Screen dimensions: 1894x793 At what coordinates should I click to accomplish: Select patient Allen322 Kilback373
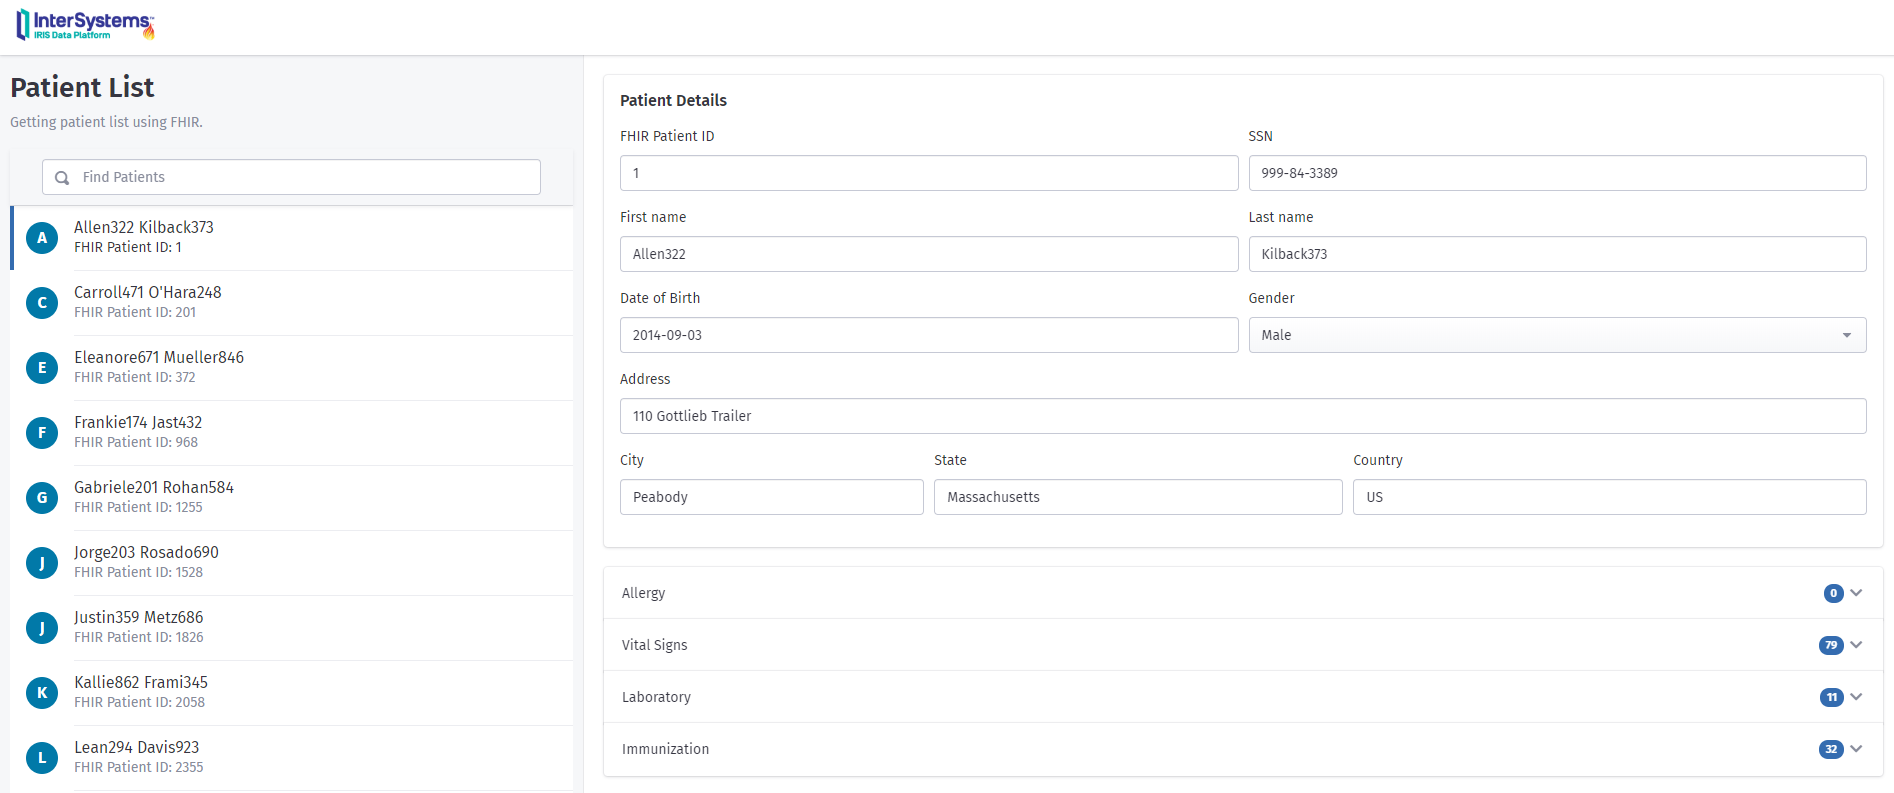[292, 238]
